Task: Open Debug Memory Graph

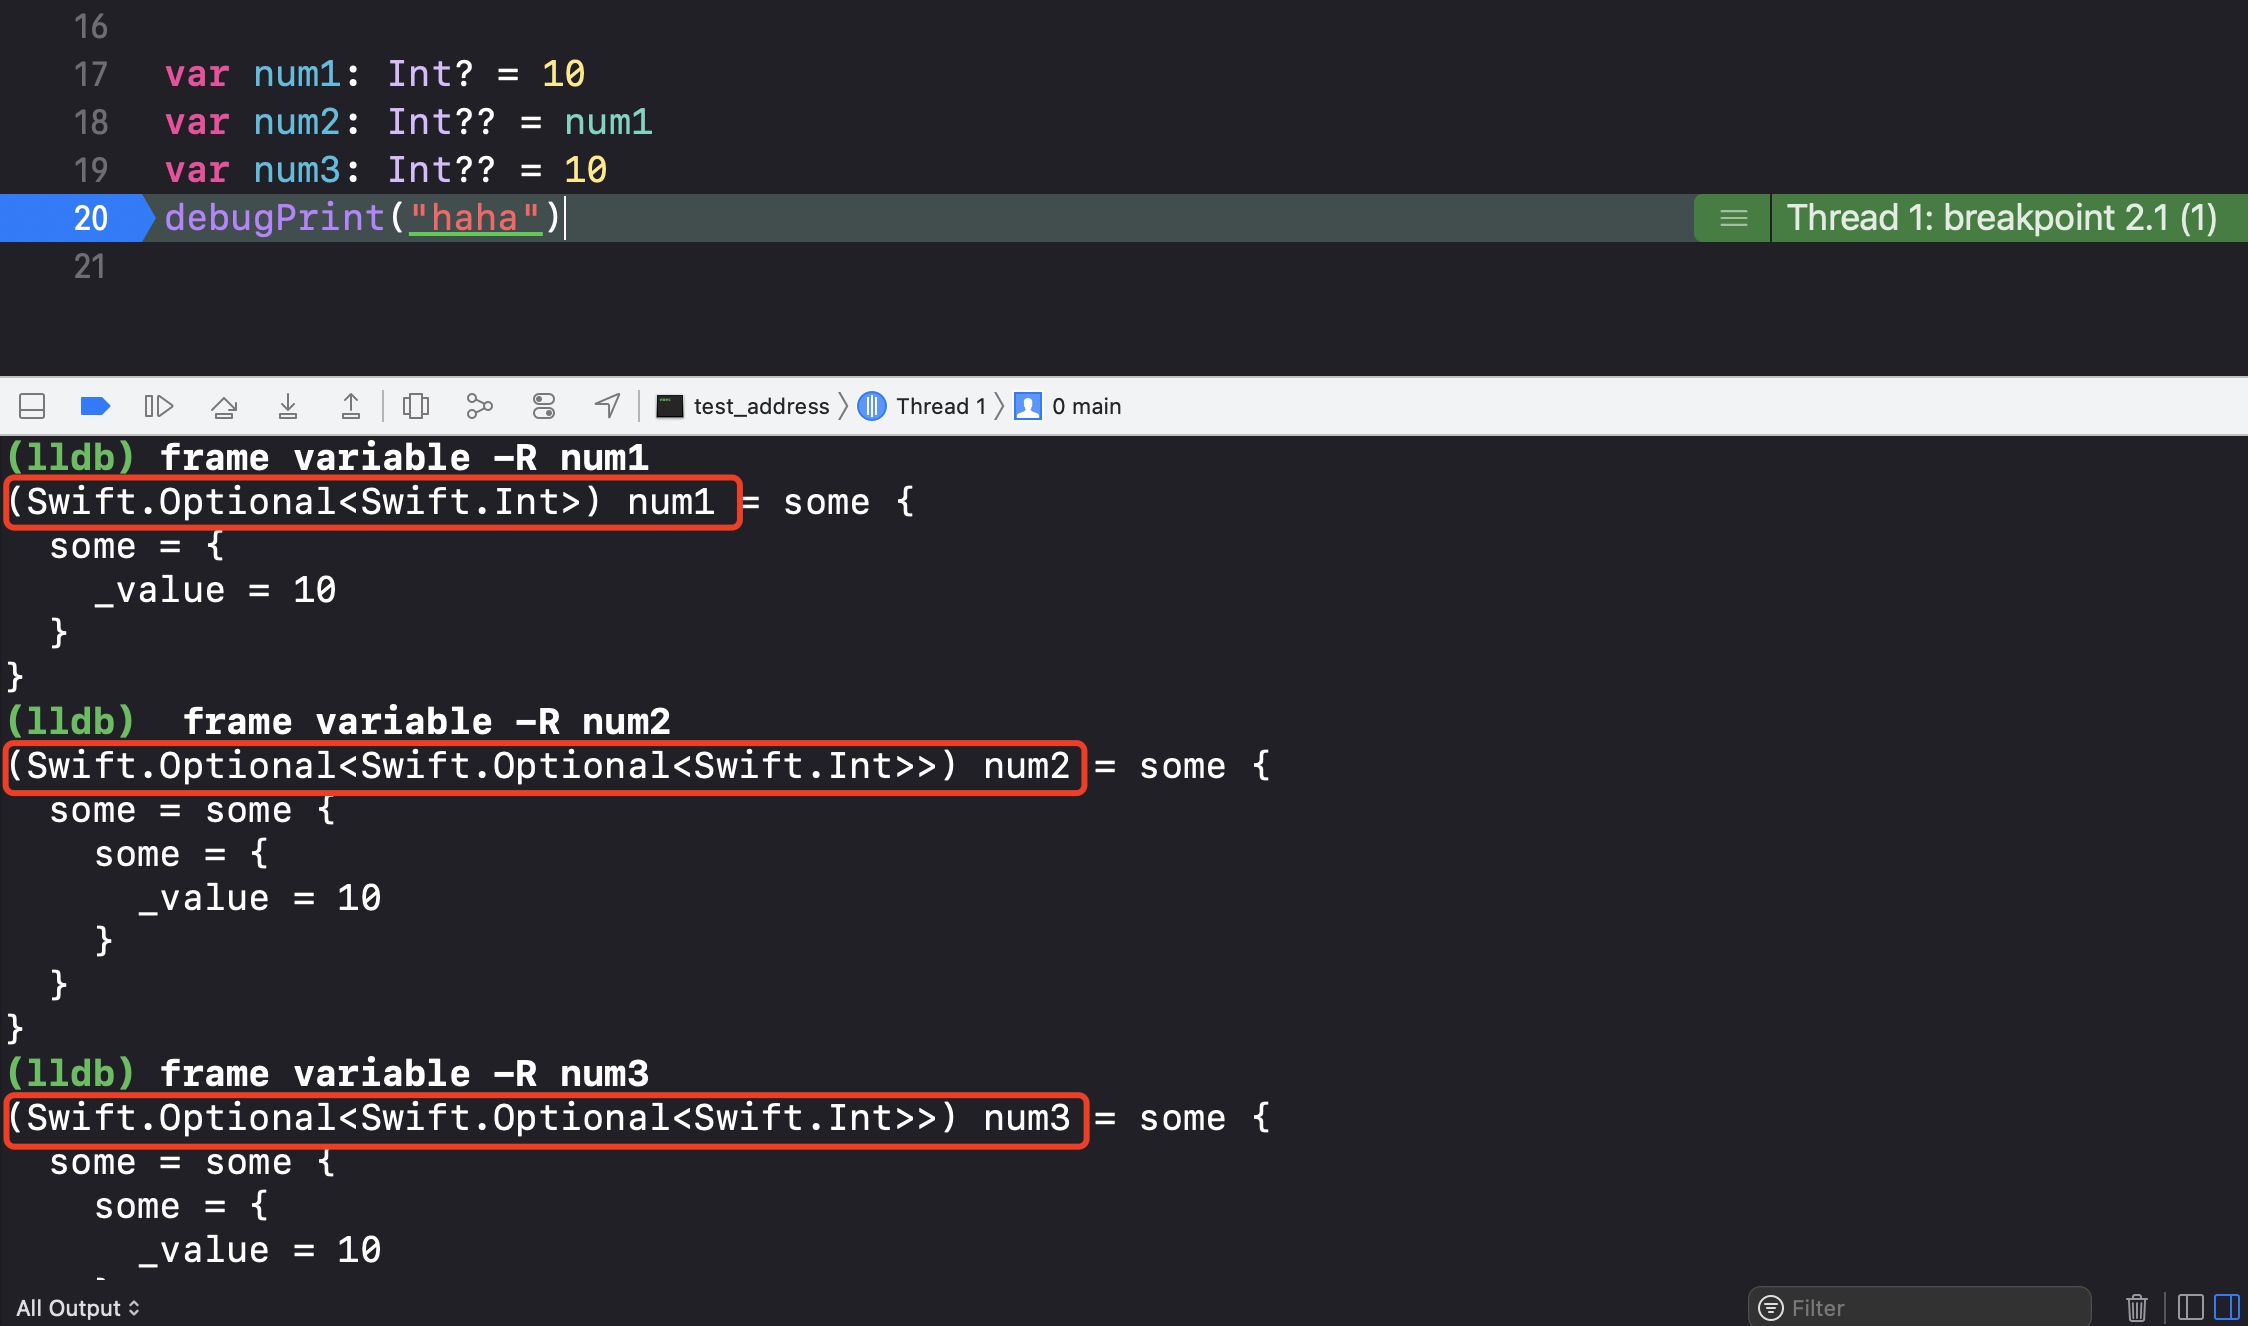Action: (479, 406)
